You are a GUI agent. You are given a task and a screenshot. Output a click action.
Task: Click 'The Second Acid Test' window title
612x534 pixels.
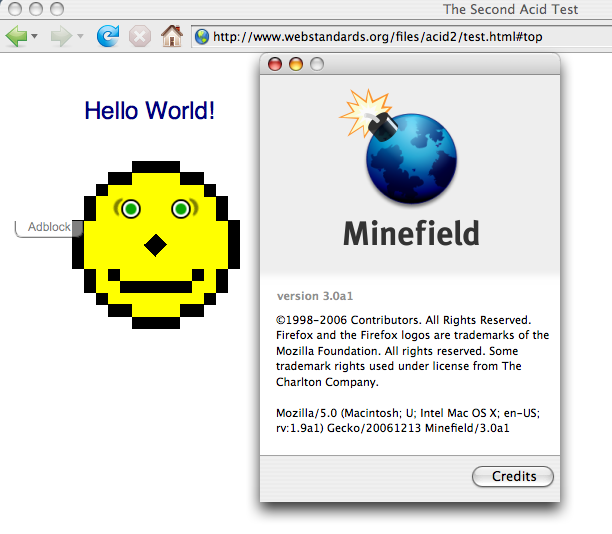pos(510,9)
